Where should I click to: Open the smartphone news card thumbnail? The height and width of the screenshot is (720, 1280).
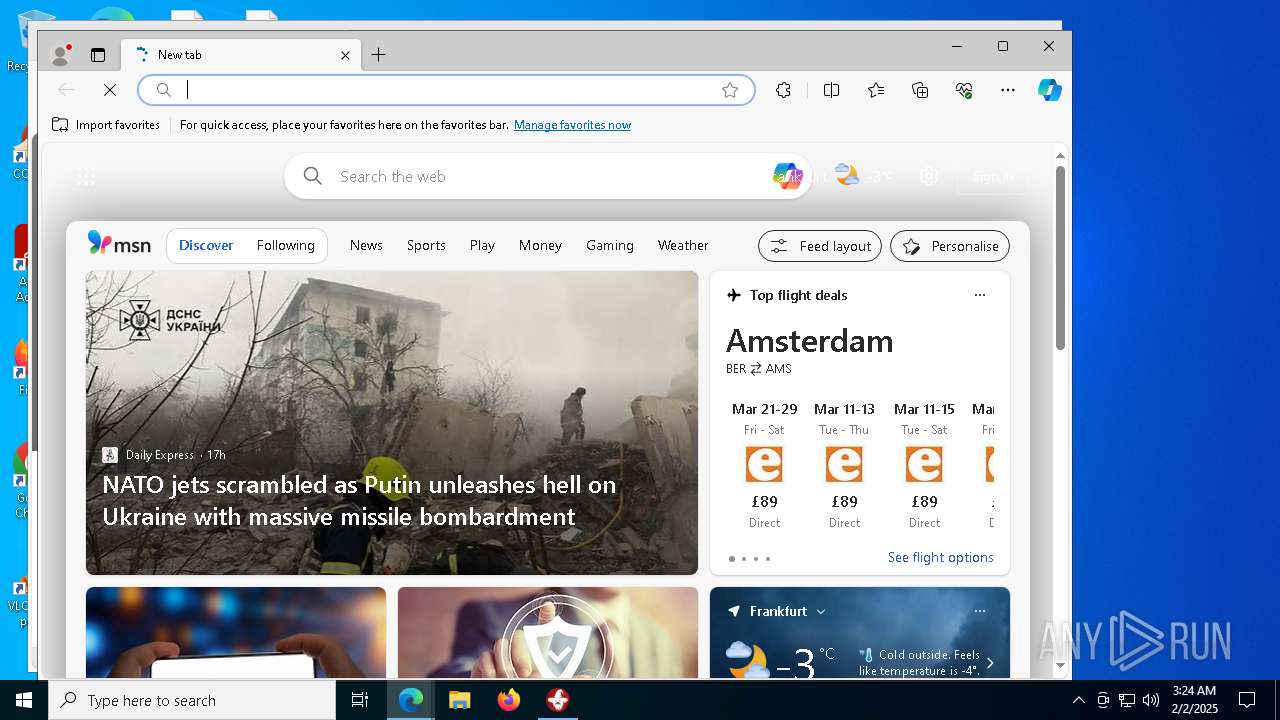point(236,633)
